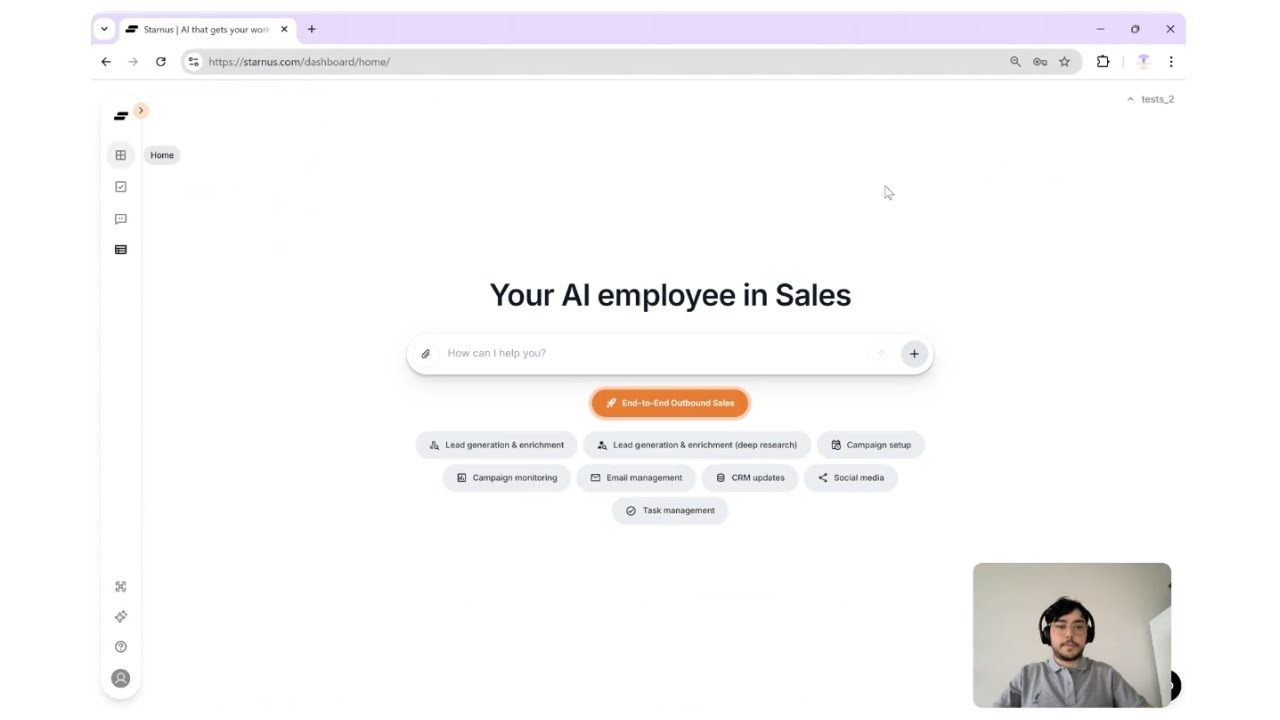
Task: Select the Starnus browser tab
Action: [x=206, y=30]
